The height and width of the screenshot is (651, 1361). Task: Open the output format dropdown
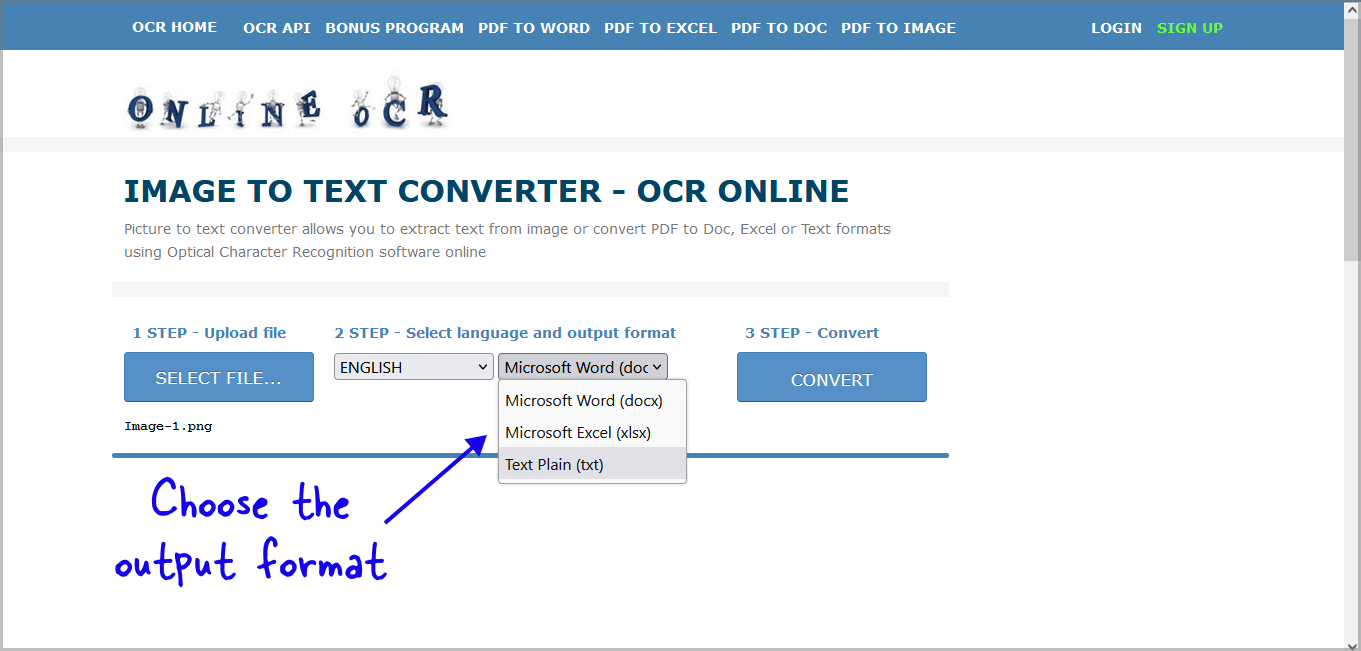point(582,366)
